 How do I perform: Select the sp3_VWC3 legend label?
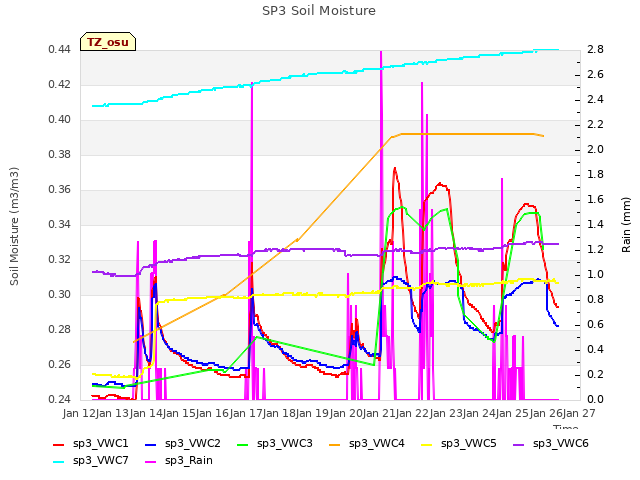pos(284,444)
